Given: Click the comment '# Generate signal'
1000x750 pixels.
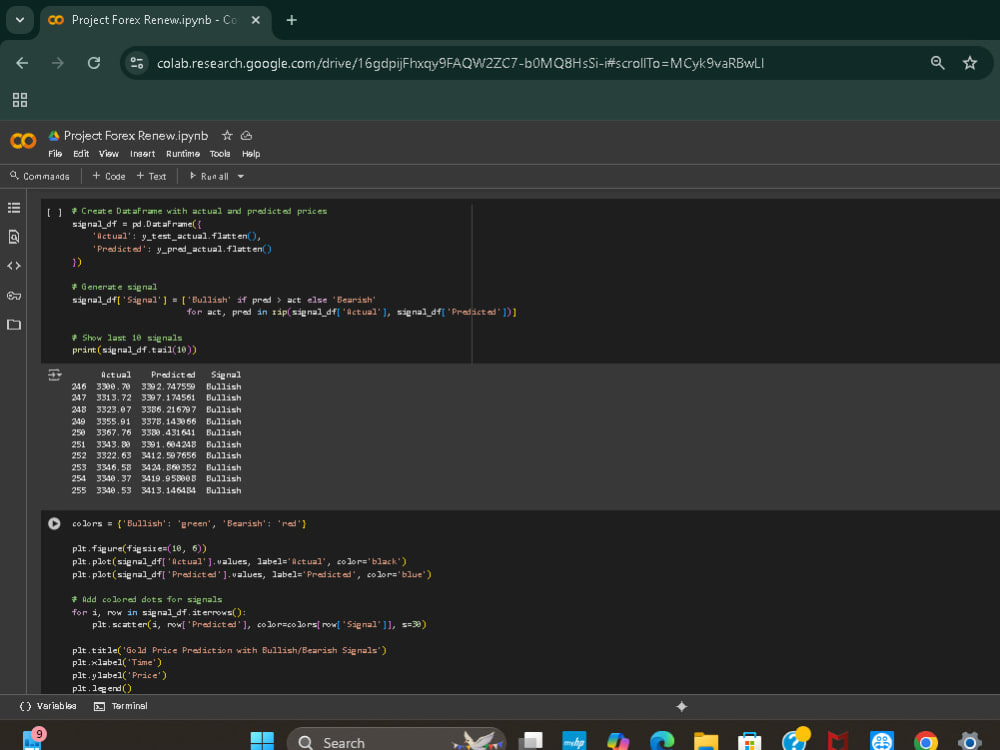Looking at the screenshot, I should (x=114, y=287).
